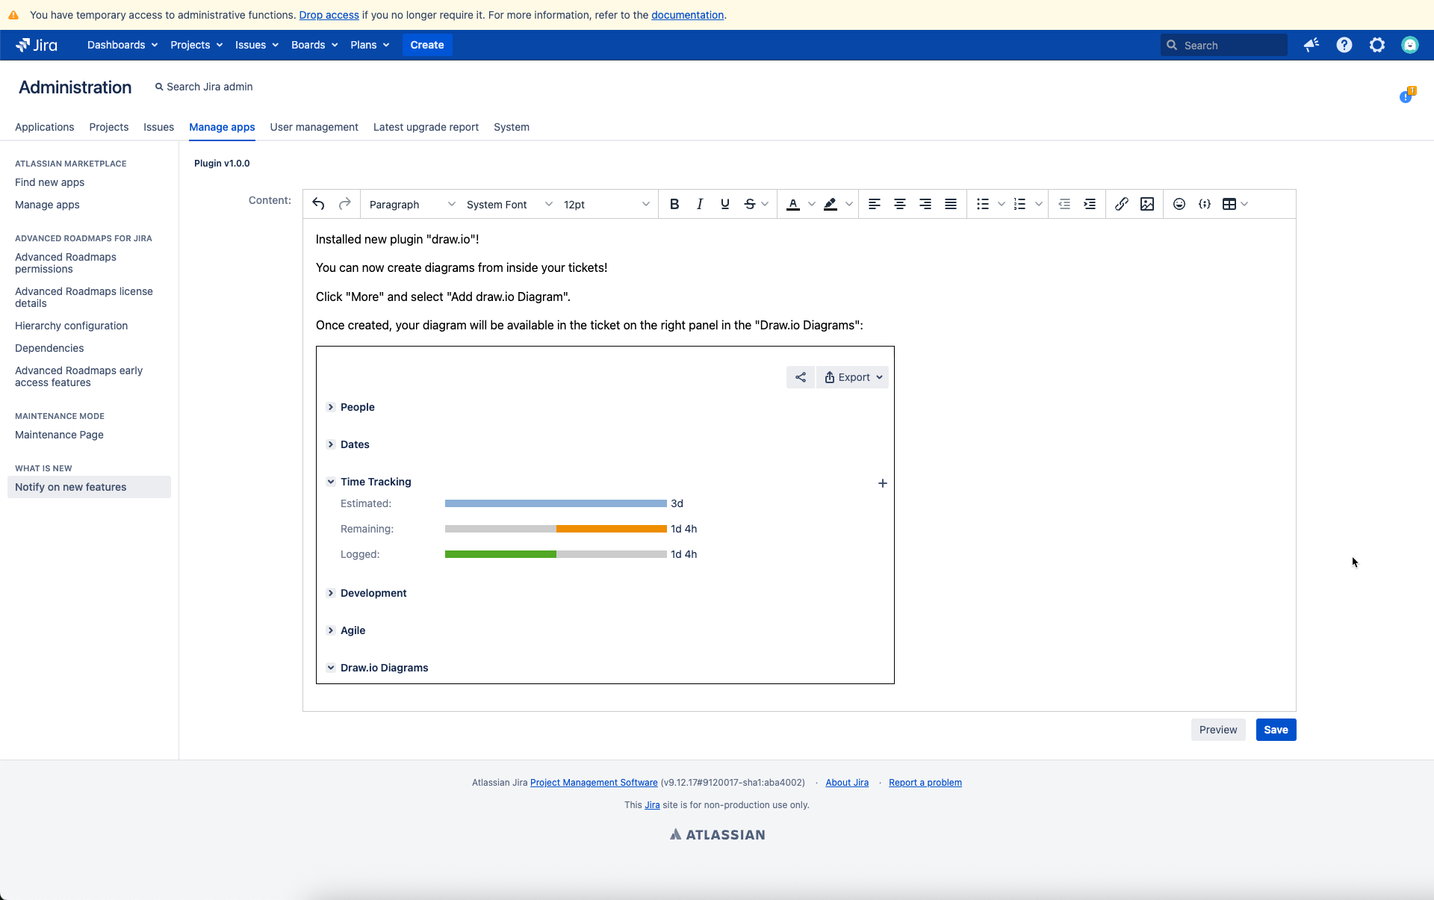This screenshot has height=900, width=1434.
Task: Open the highlight color picker arrow
Action: pos(849,204)
